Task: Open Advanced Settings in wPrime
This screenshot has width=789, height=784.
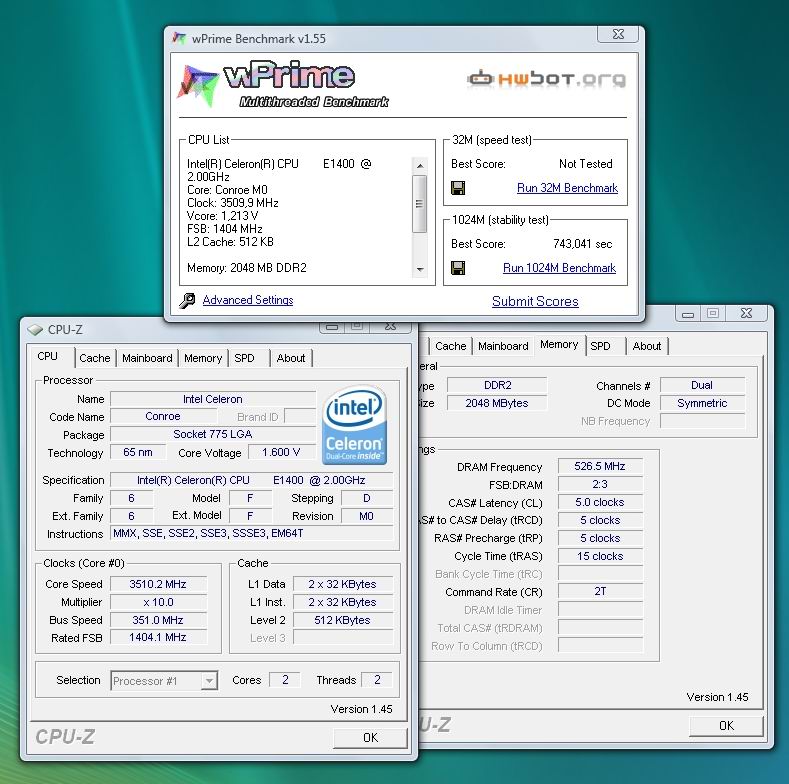Action: 248,300
